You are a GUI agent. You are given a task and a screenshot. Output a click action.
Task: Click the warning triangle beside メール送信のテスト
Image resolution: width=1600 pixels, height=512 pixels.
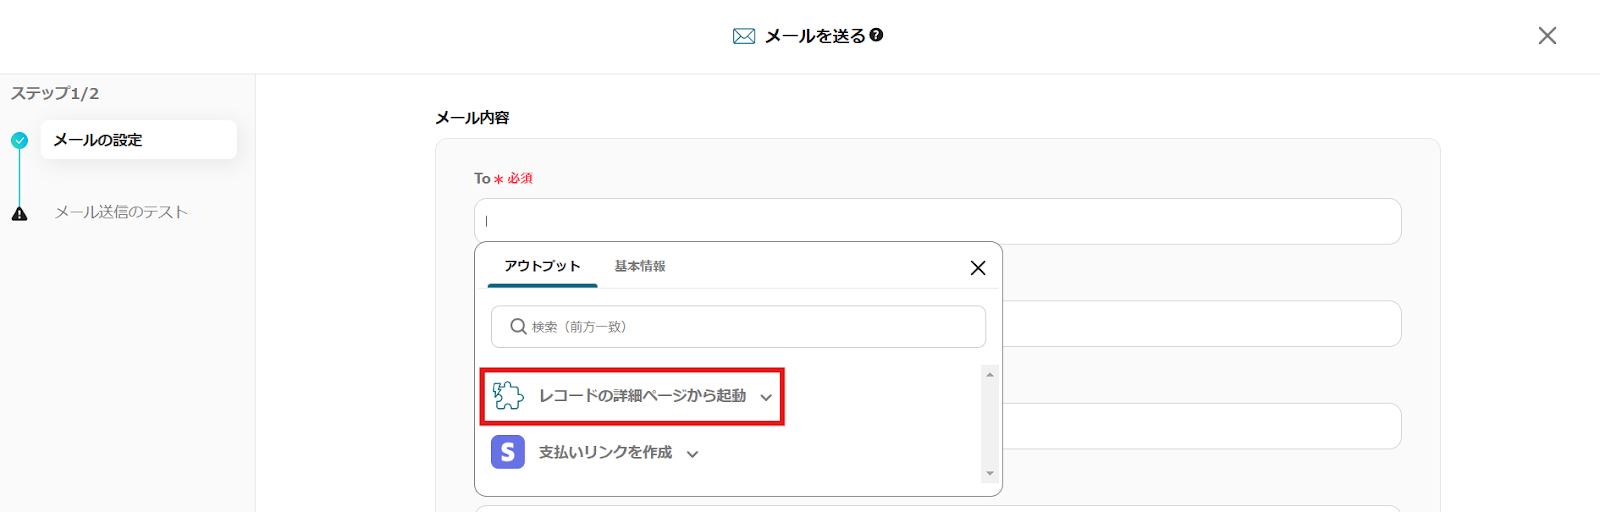click(19, 213)
